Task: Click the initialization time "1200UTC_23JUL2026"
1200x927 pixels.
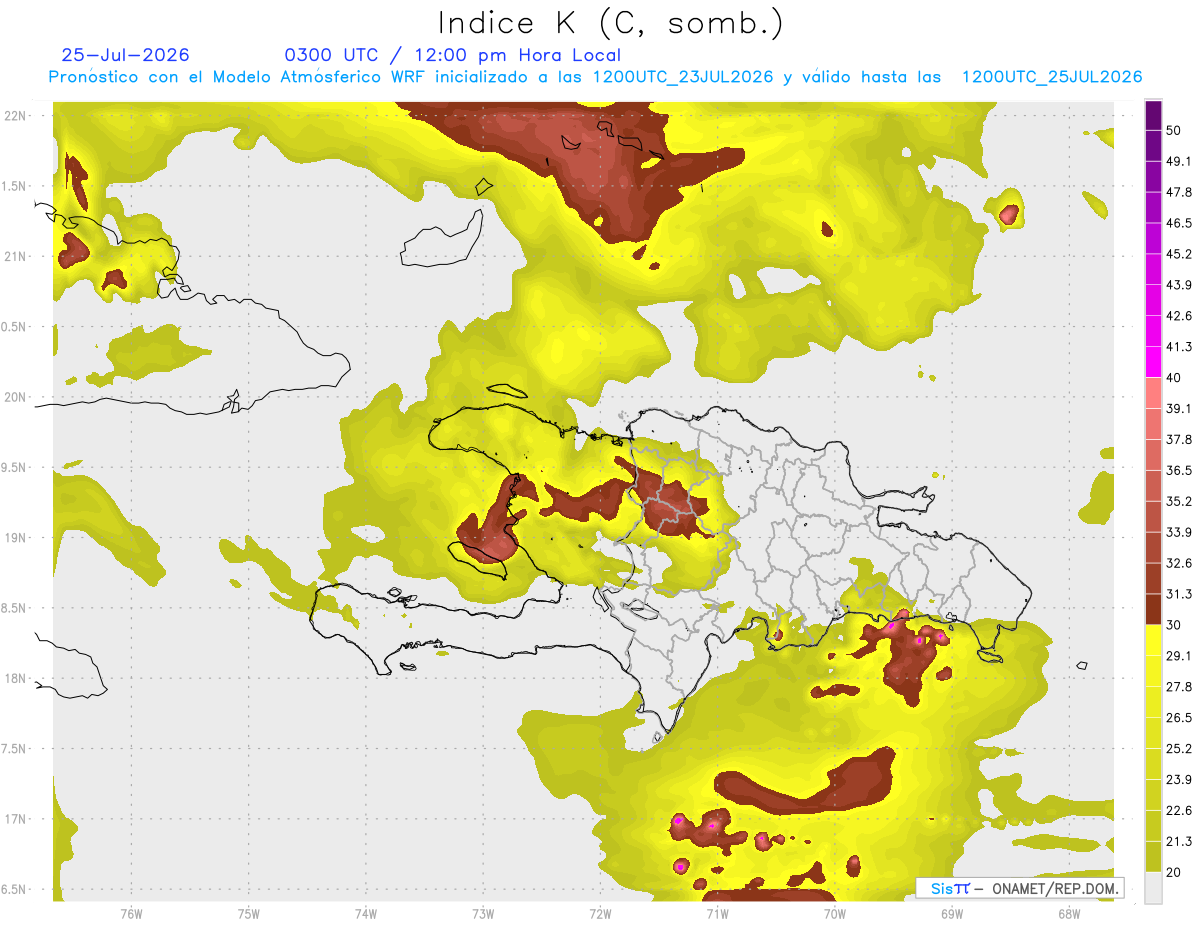Action: tap(684, 77)
